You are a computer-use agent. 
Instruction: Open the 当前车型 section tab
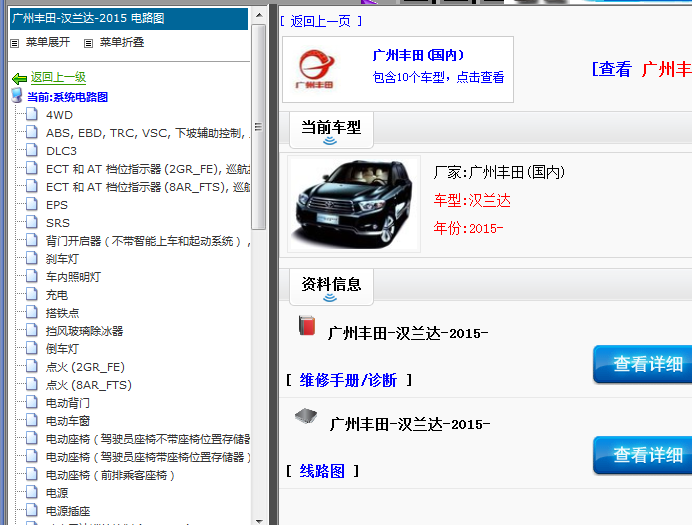click(x=331, y=130)
